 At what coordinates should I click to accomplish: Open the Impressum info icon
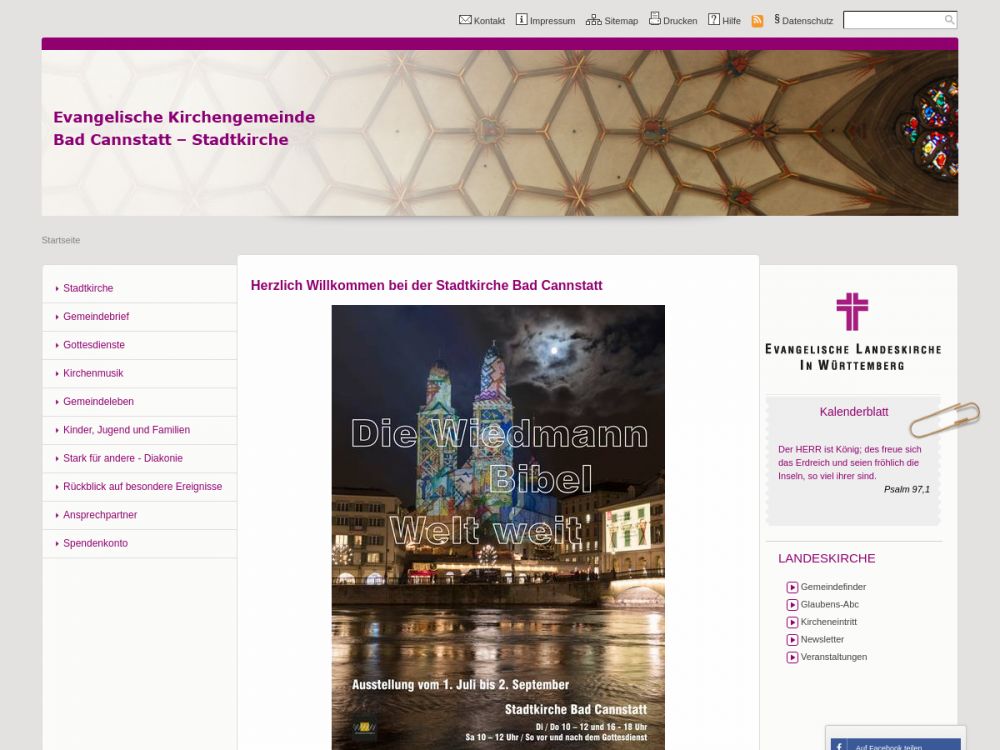pos(521,20)
